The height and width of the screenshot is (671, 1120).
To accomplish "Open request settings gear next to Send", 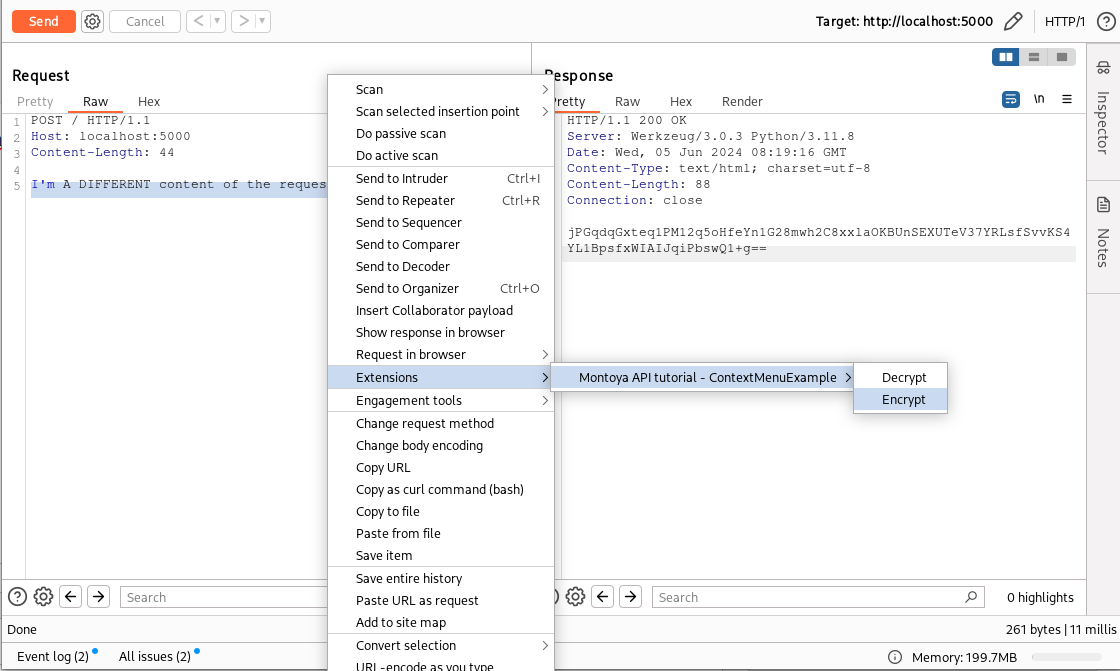I will (92, 21).
